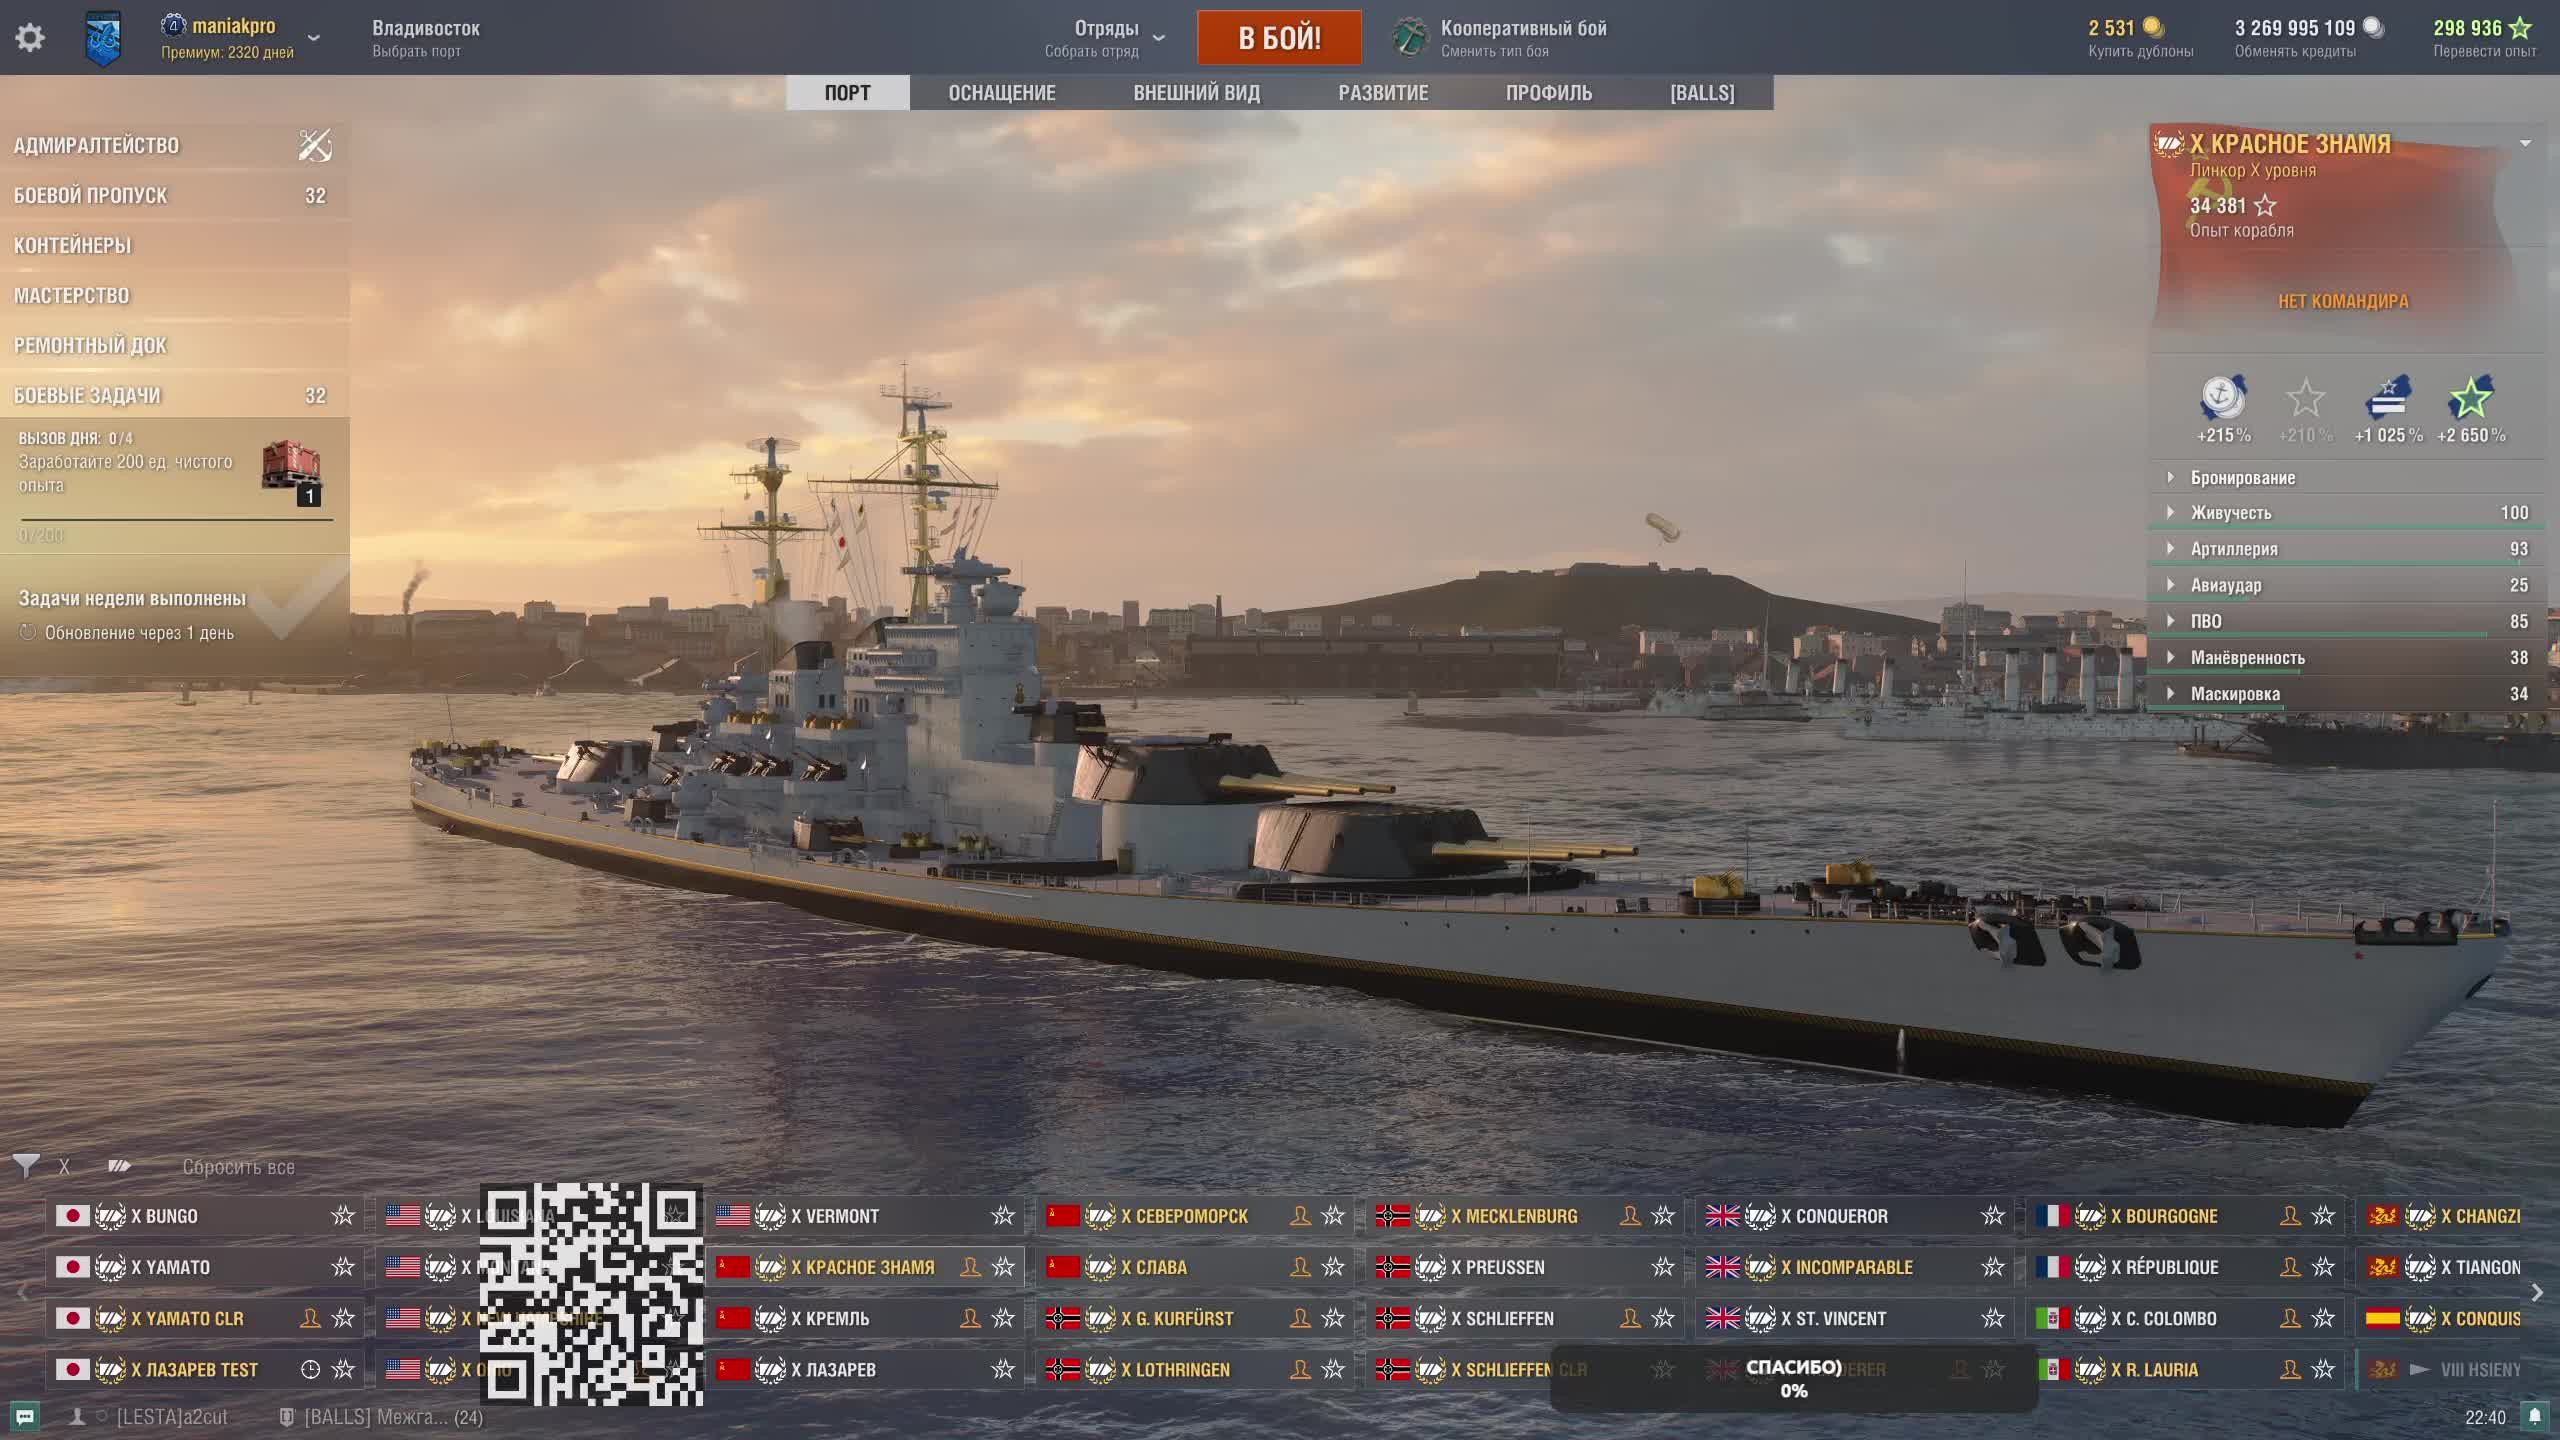Toggle favorite star for X YAMATO

click(343, 1267)
